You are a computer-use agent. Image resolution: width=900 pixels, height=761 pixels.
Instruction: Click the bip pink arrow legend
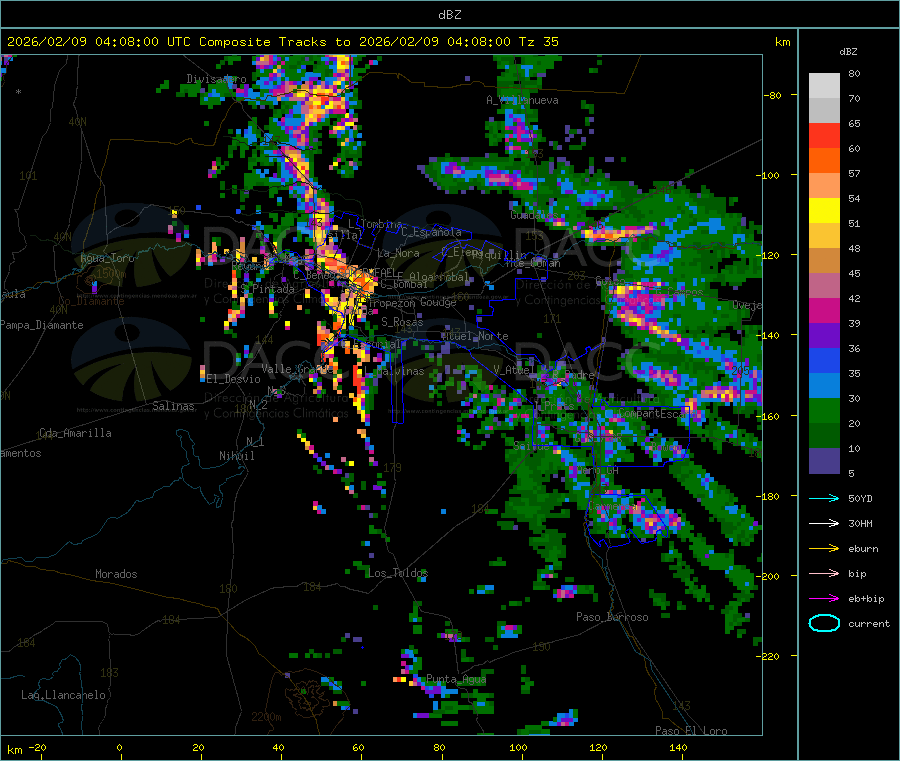coord(824,573)
